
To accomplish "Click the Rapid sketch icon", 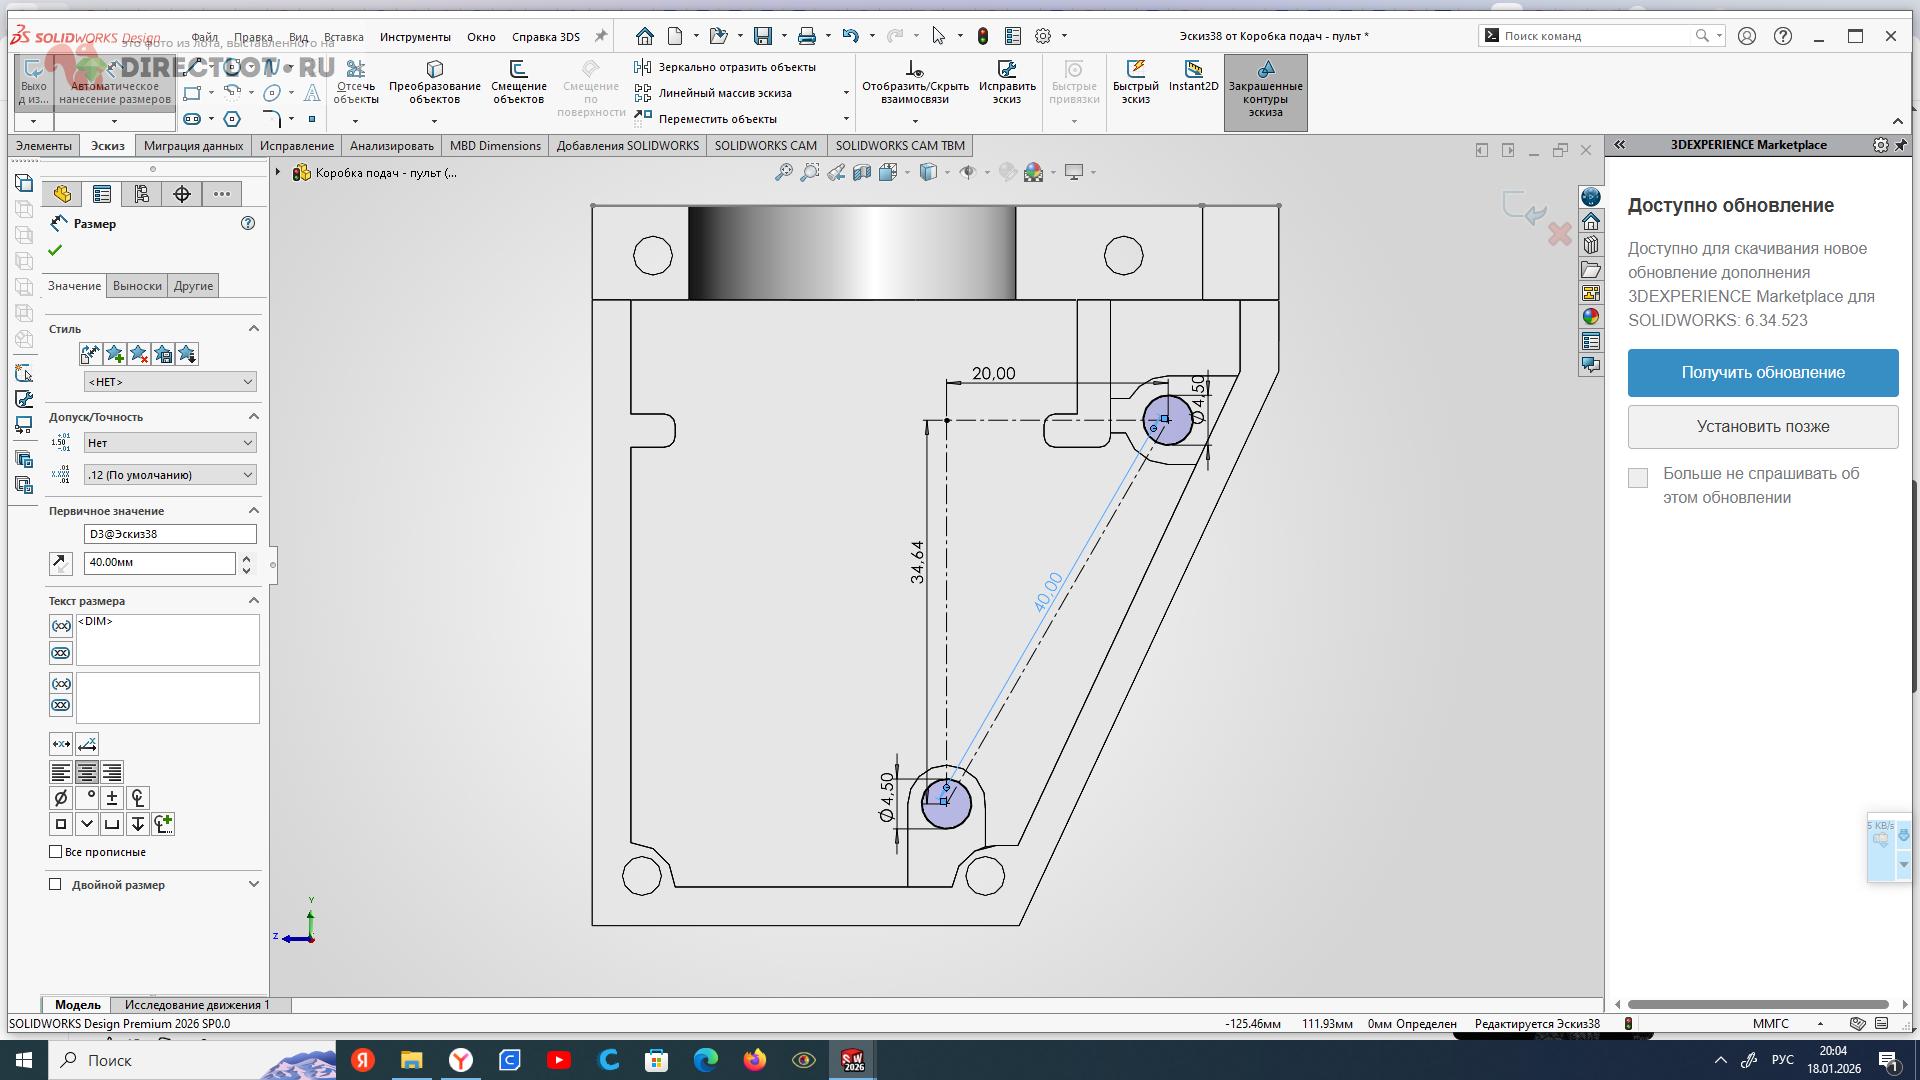I will pyautogui.click(x=1135, y=70).
